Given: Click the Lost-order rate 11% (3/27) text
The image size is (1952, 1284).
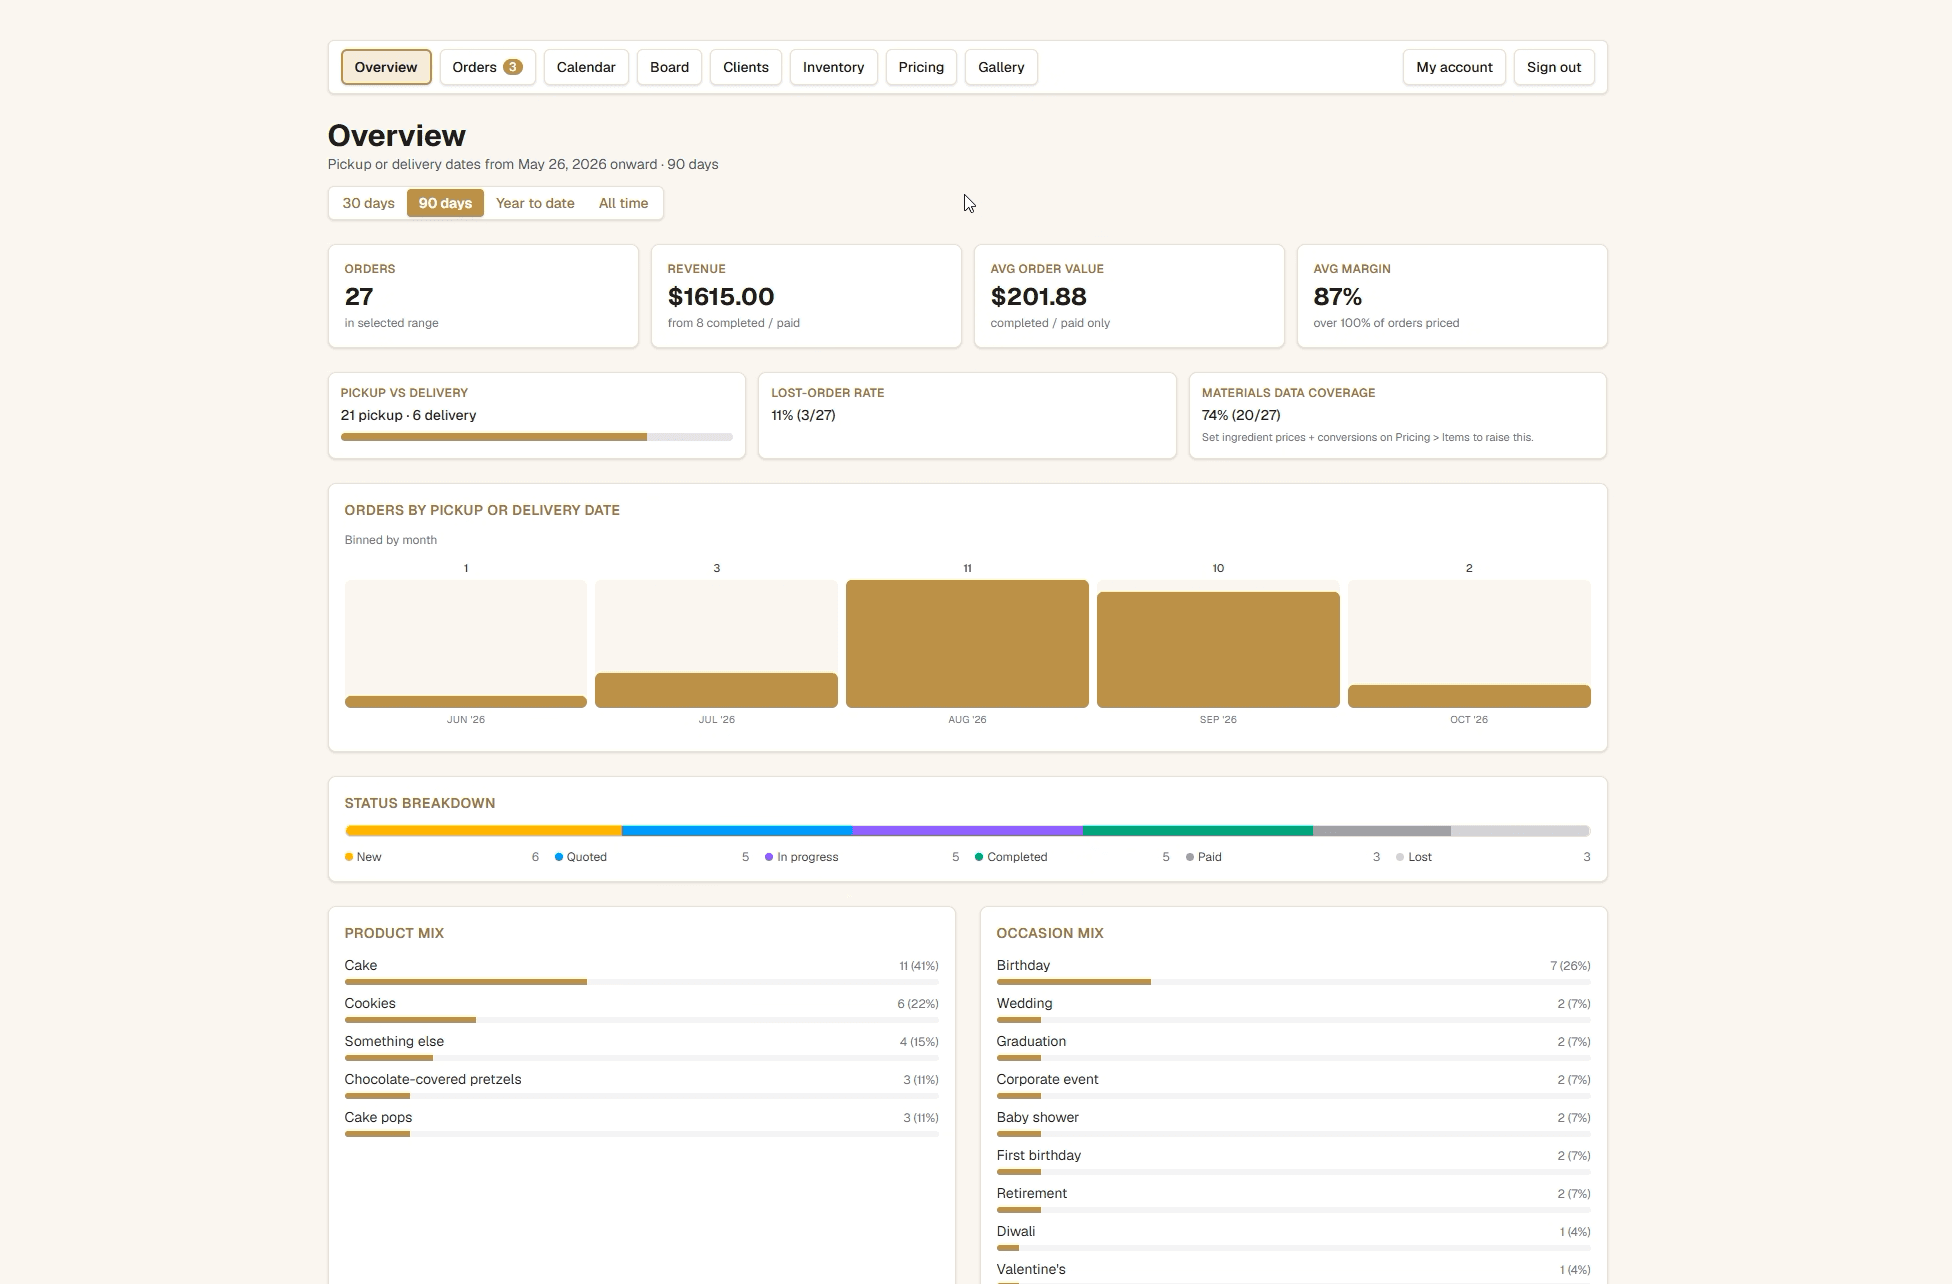Looking at the screenshot, I should tap(803, 415).
